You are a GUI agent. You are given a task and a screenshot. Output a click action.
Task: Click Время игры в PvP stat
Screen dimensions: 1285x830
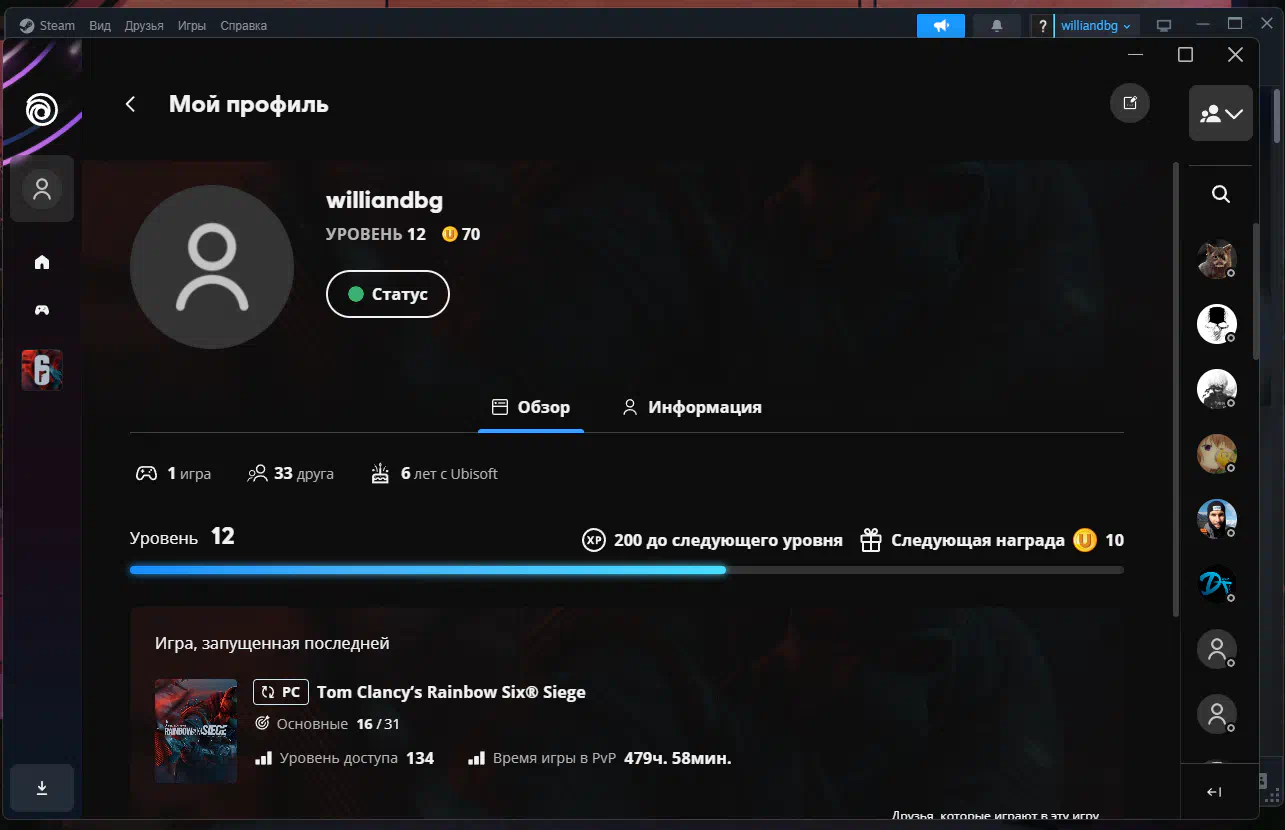(600, 758)
